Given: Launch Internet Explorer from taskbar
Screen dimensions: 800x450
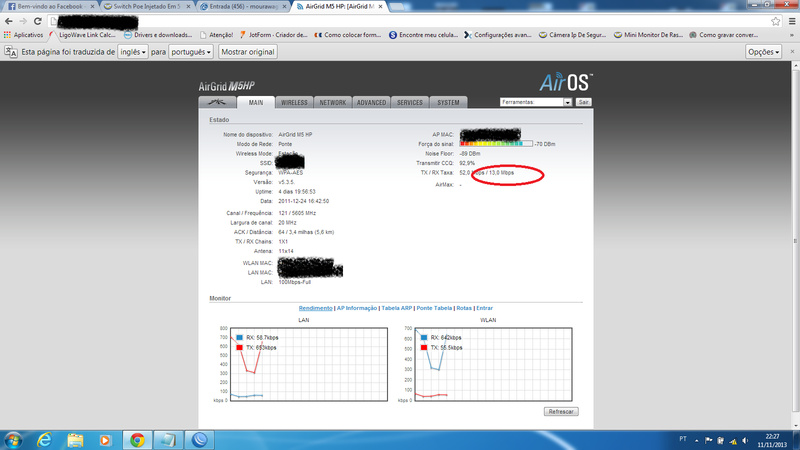Looking at the screenshot, I should coord(44,440).
